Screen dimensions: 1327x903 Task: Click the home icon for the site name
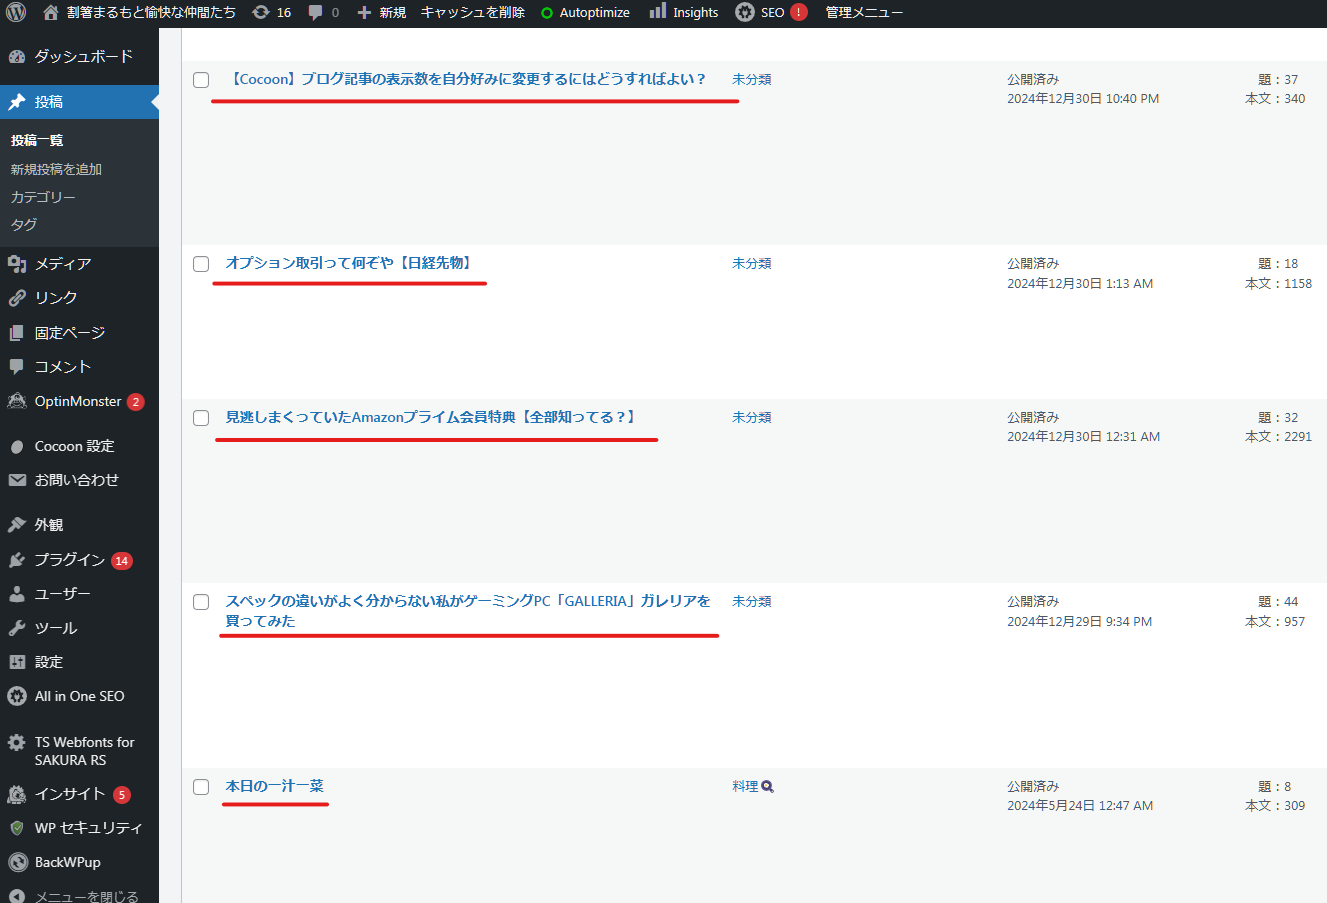pyautogui.click(x=51, y=12)
